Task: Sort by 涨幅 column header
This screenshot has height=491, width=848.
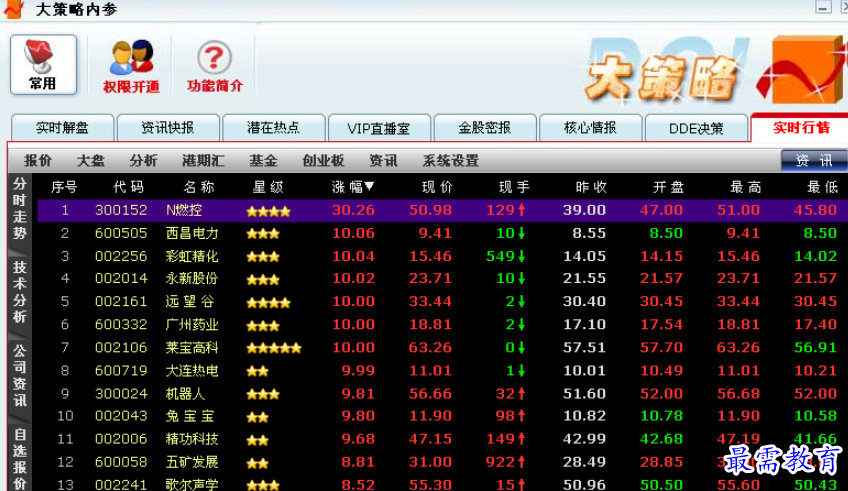Action: click(x=353, y=187)
